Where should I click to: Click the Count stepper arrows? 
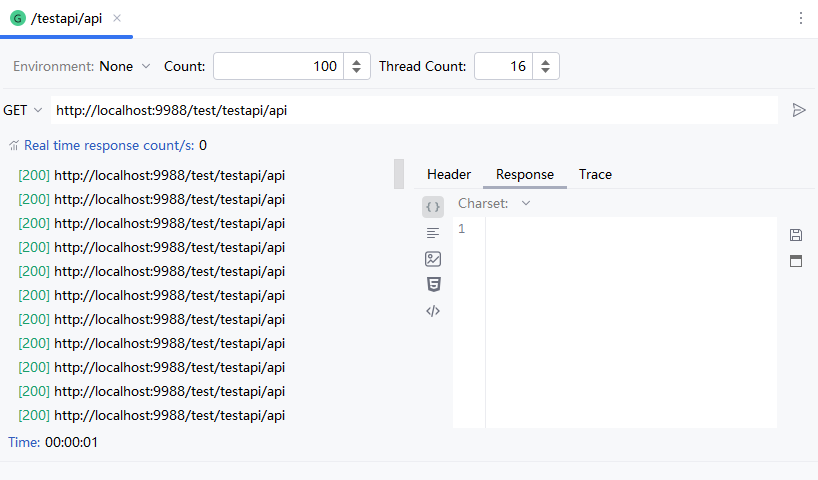357,66
